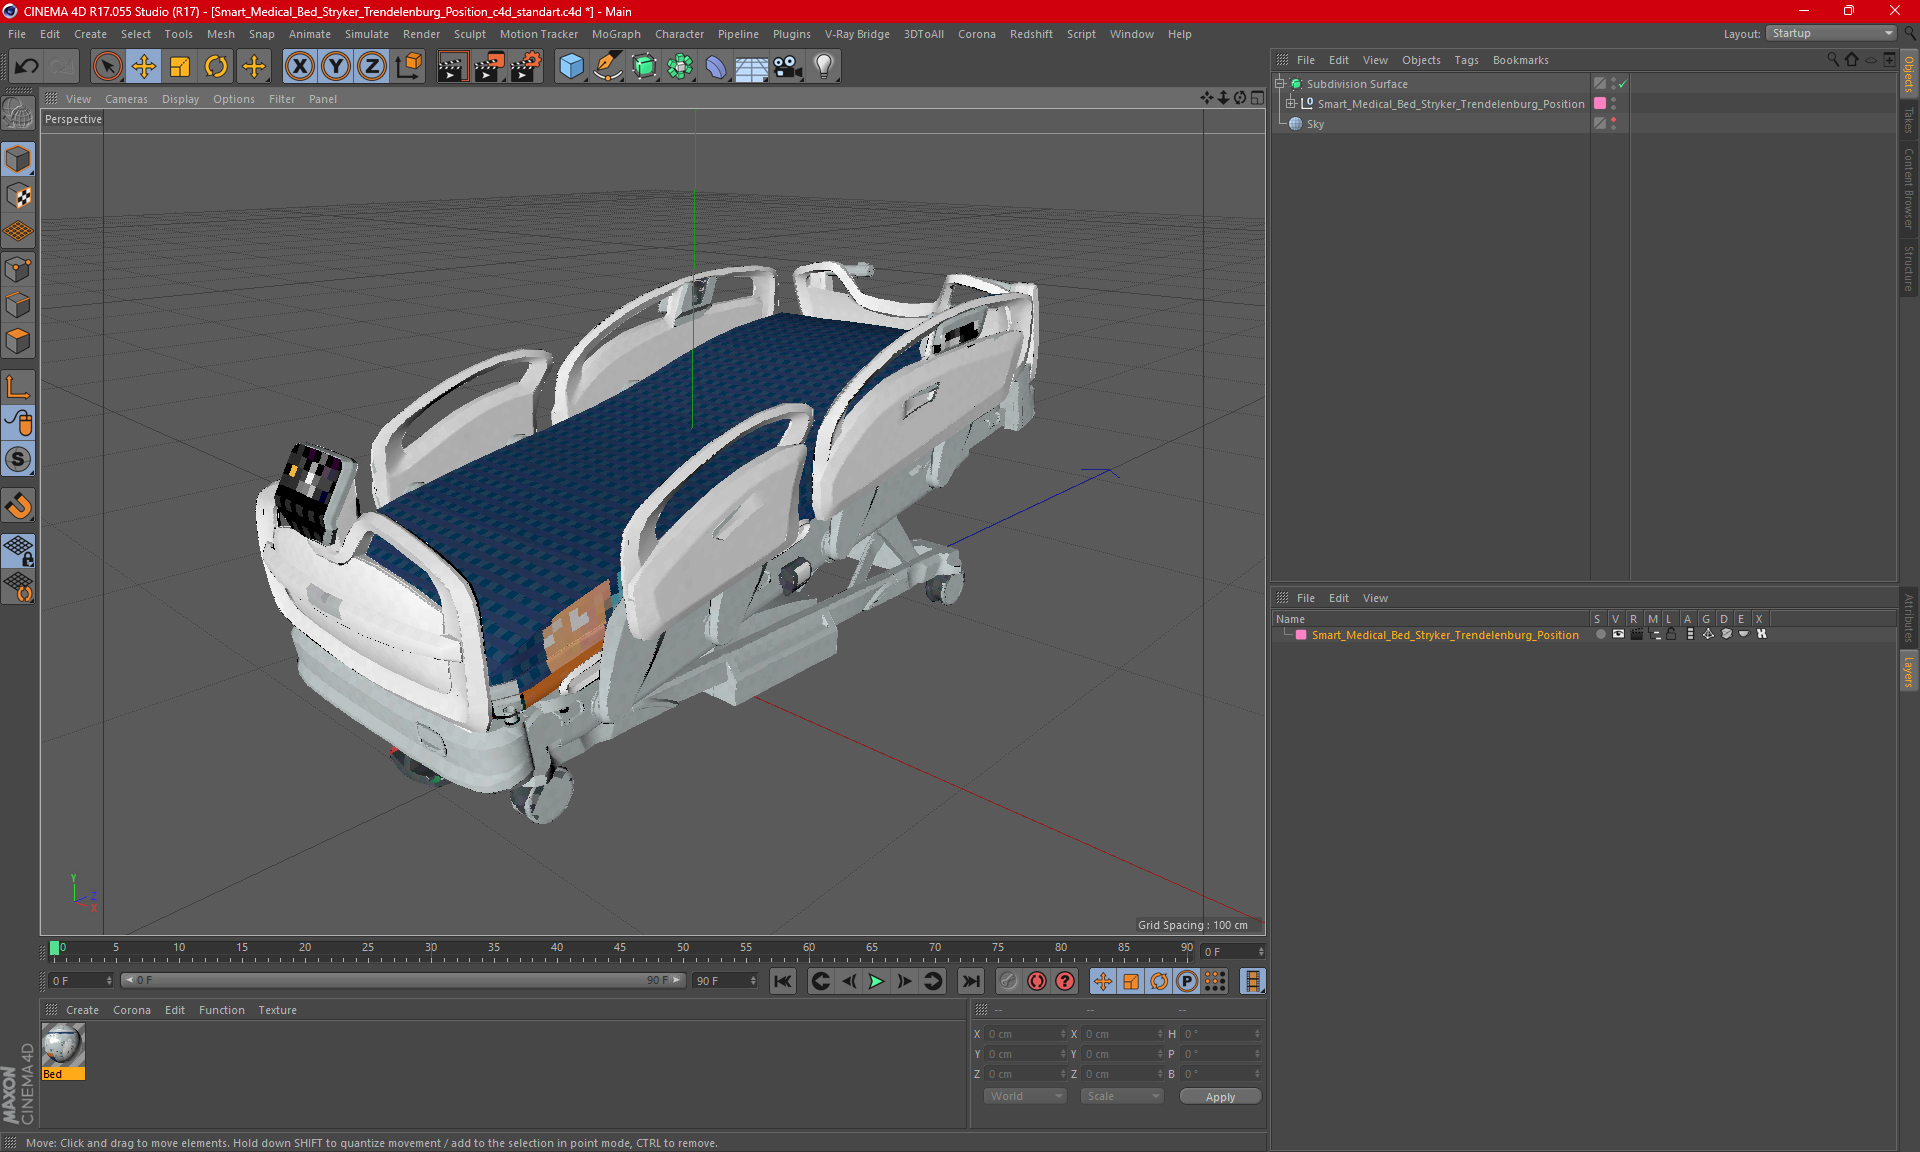Go to start of animation

(x=783, y=981)
